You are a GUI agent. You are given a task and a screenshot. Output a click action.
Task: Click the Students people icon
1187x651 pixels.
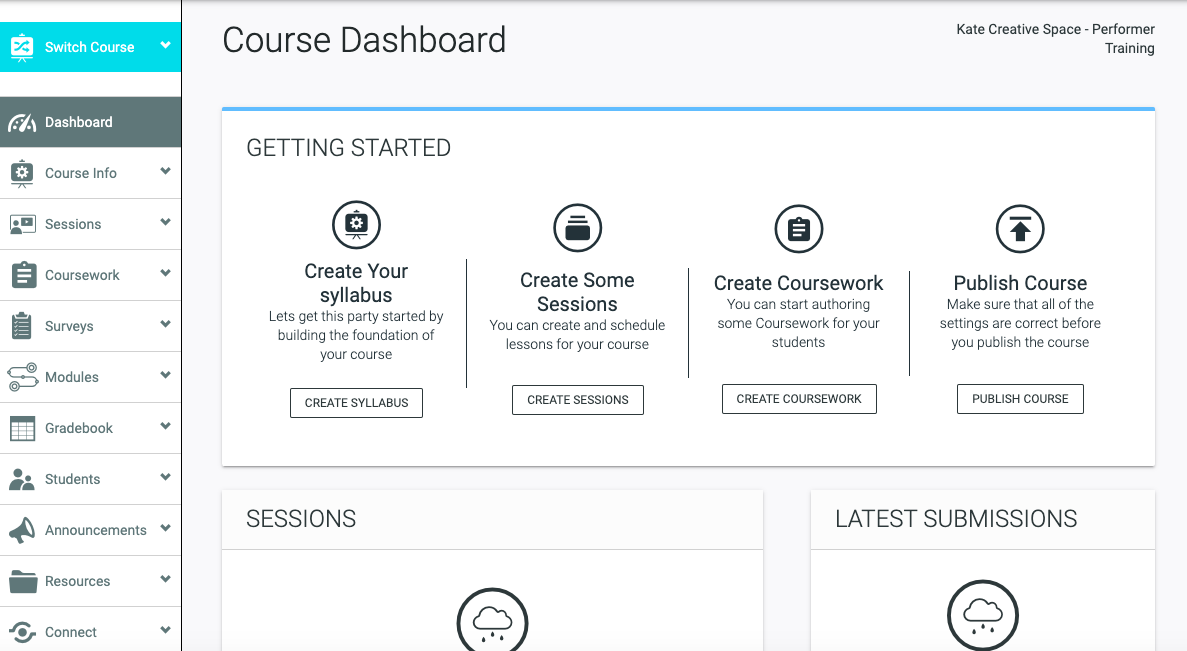pos(22,480)
